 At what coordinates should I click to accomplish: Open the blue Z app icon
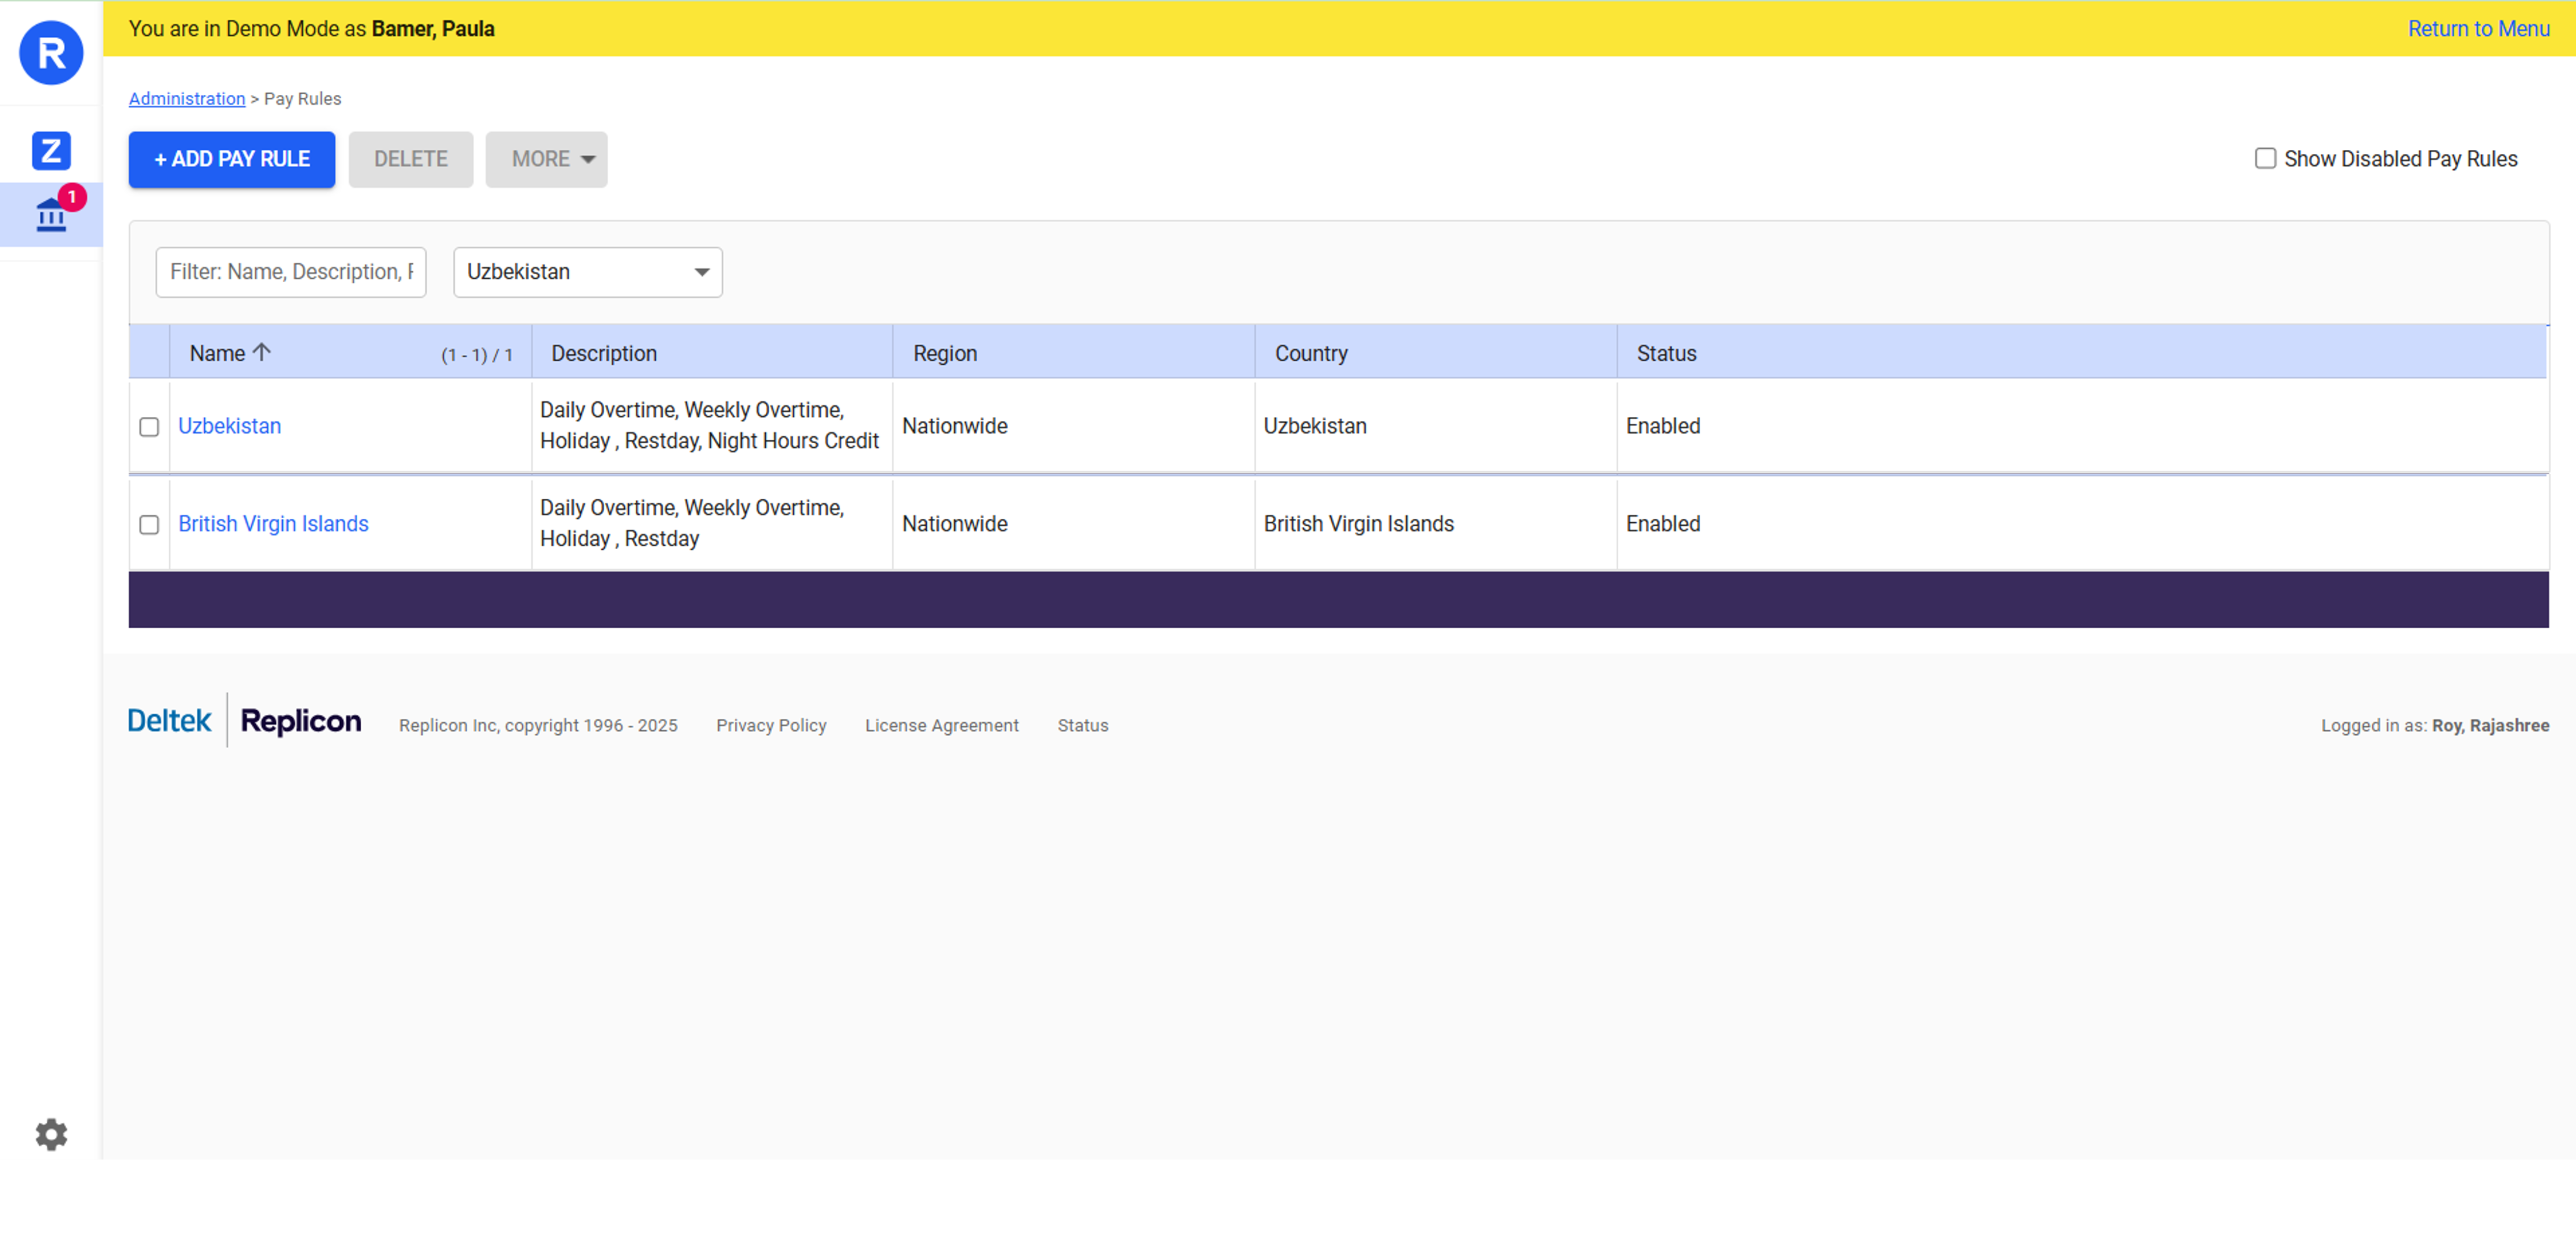(x=51, y=151)
